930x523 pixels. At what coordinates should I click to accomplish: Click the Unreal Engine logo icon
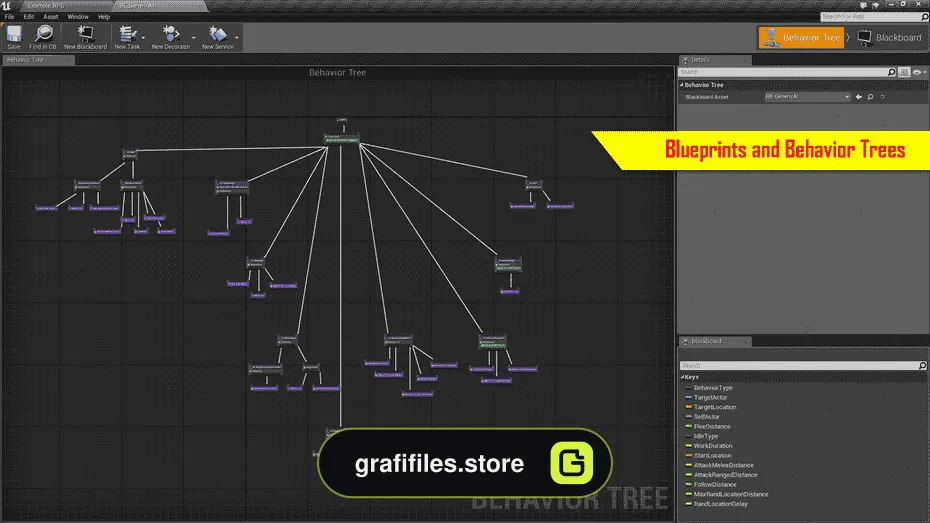(x=6, y=5)
